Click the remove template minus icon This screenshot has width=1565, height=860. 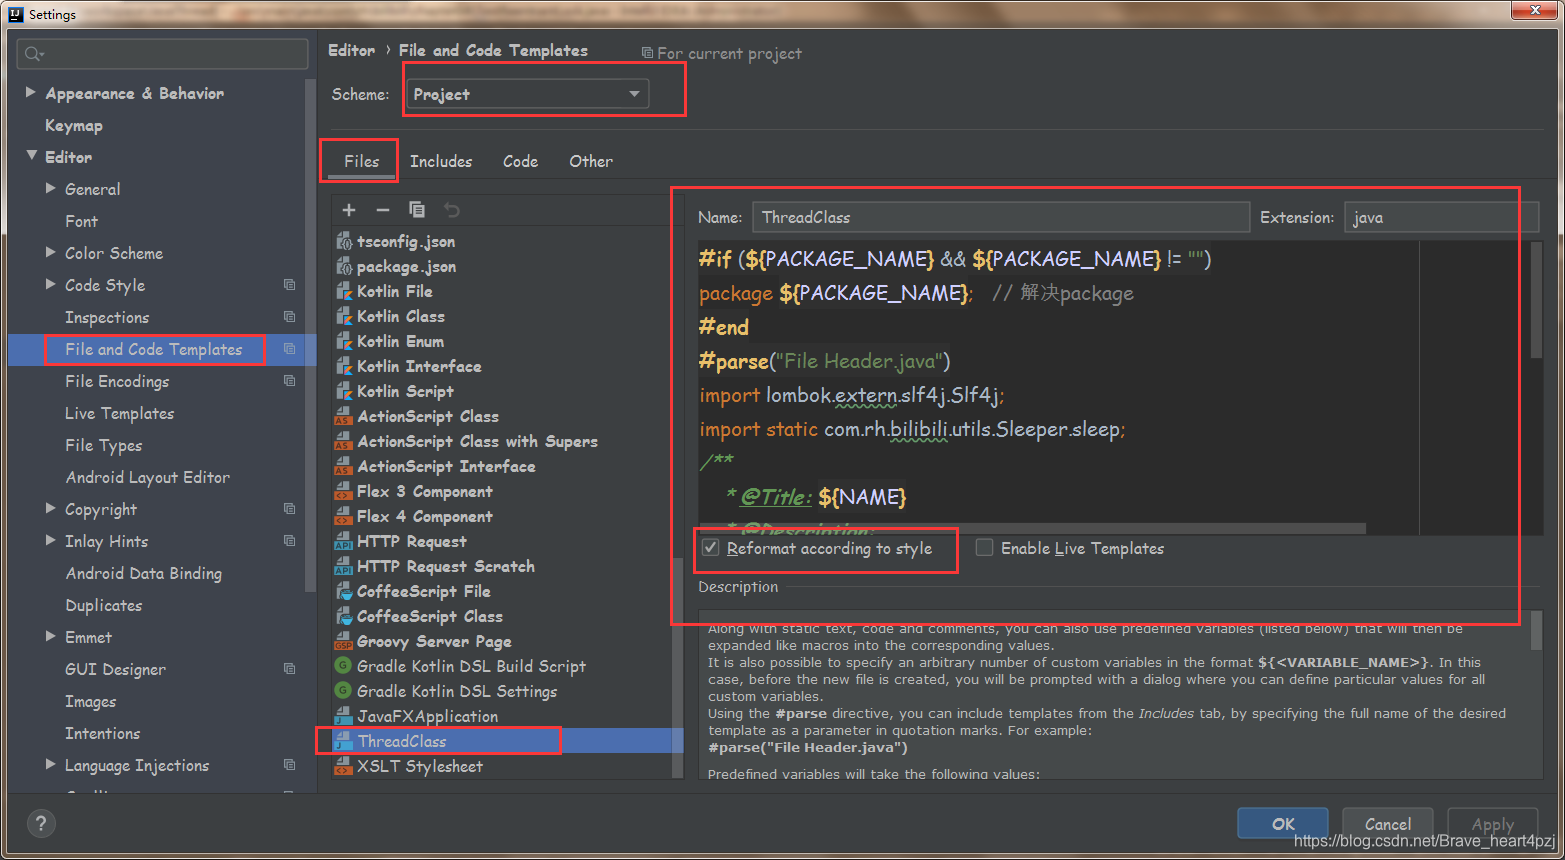[x=383, y=210]
